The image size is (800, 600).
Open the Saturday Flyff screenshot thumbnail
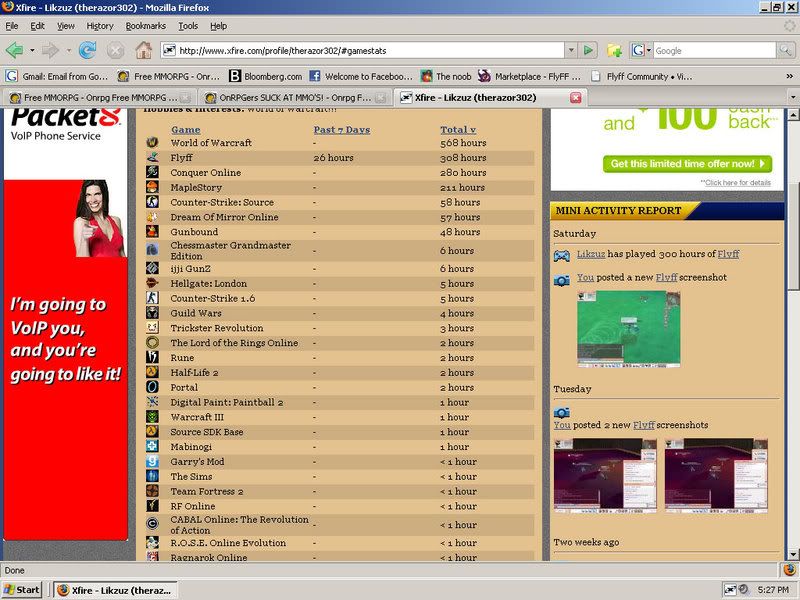[x=621, y=327]
